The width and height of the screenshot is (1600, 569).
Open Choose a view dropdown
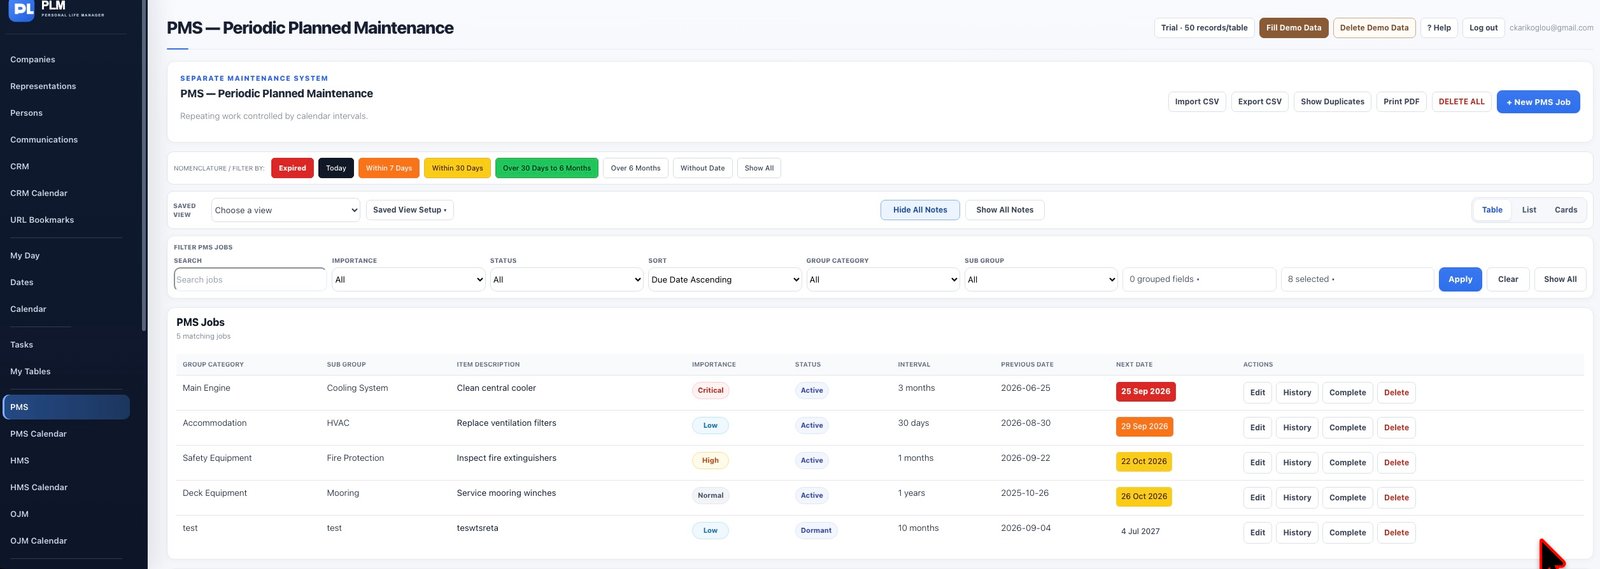285,210
